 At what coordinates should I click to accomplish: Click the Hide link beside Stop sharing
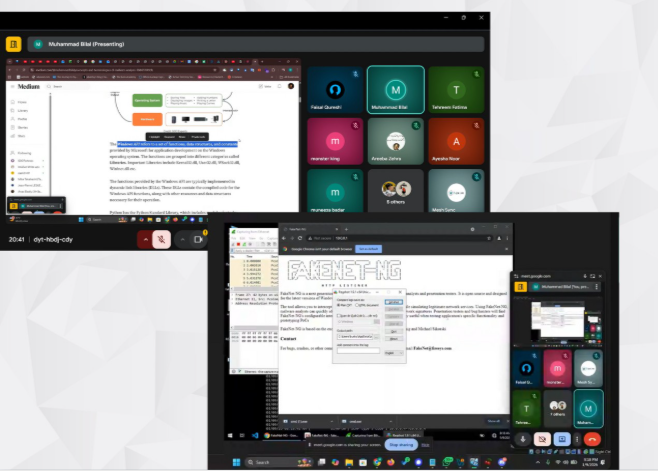click(425, 445)
